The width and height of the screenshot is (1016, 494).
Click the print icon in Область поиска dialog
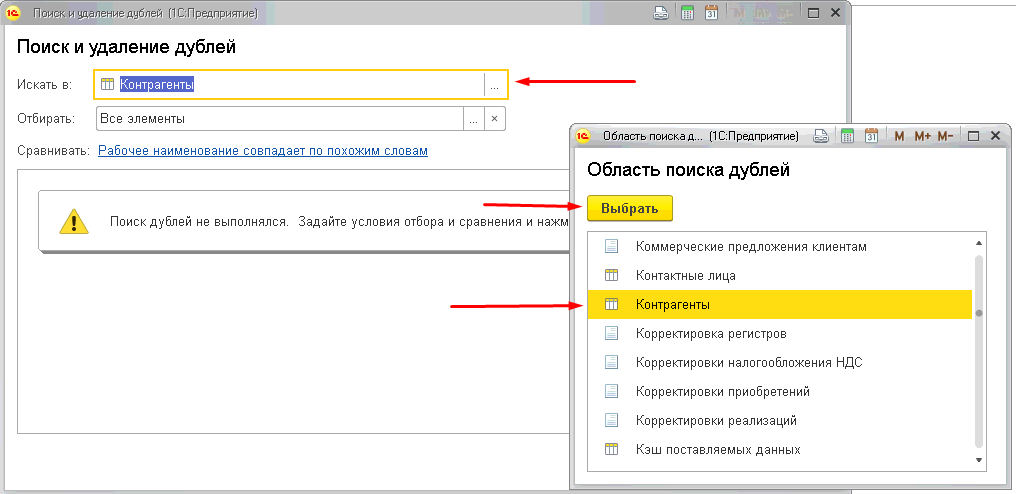822,136
